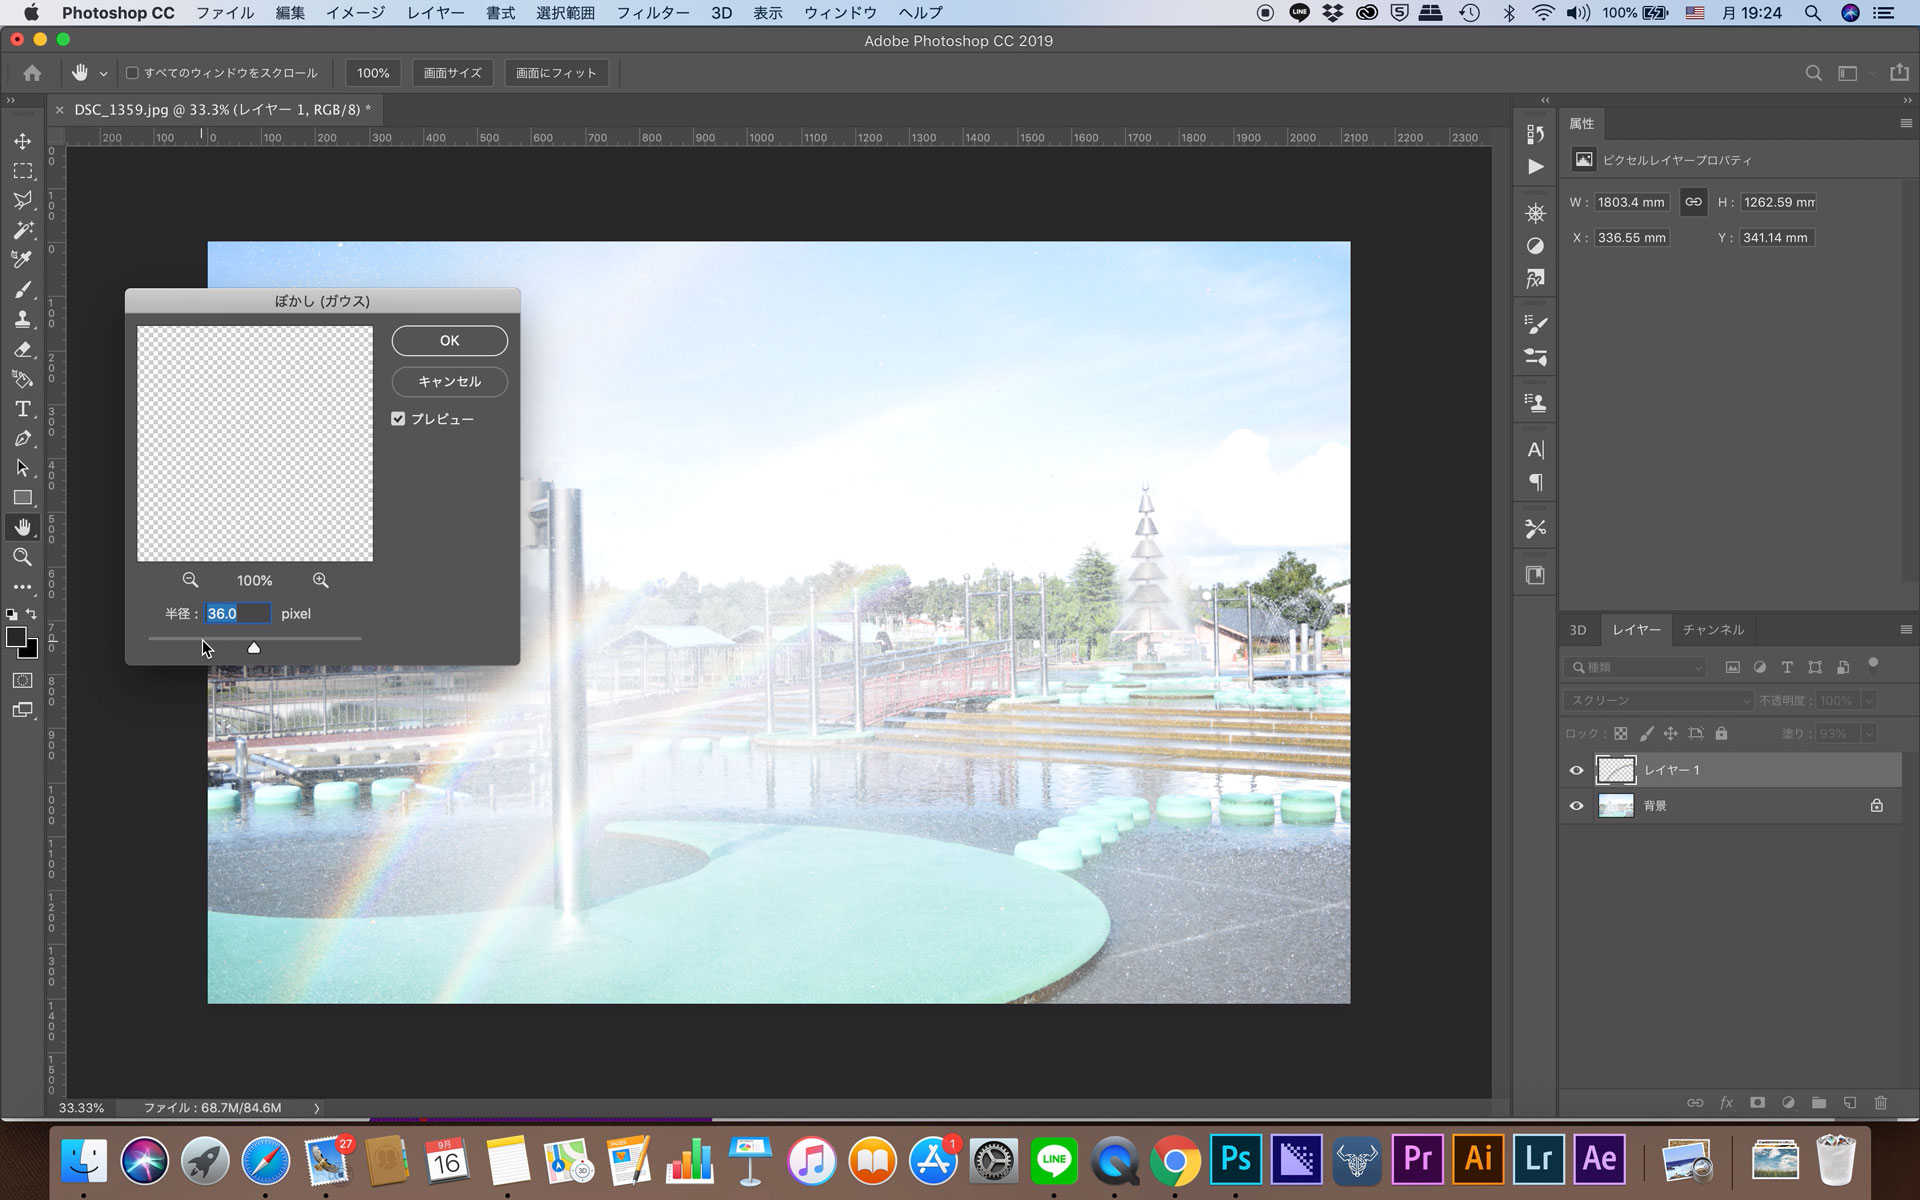Open the Actions panel play icon
Viewport: 1920px width, 1200px height.
[1535, 166]
